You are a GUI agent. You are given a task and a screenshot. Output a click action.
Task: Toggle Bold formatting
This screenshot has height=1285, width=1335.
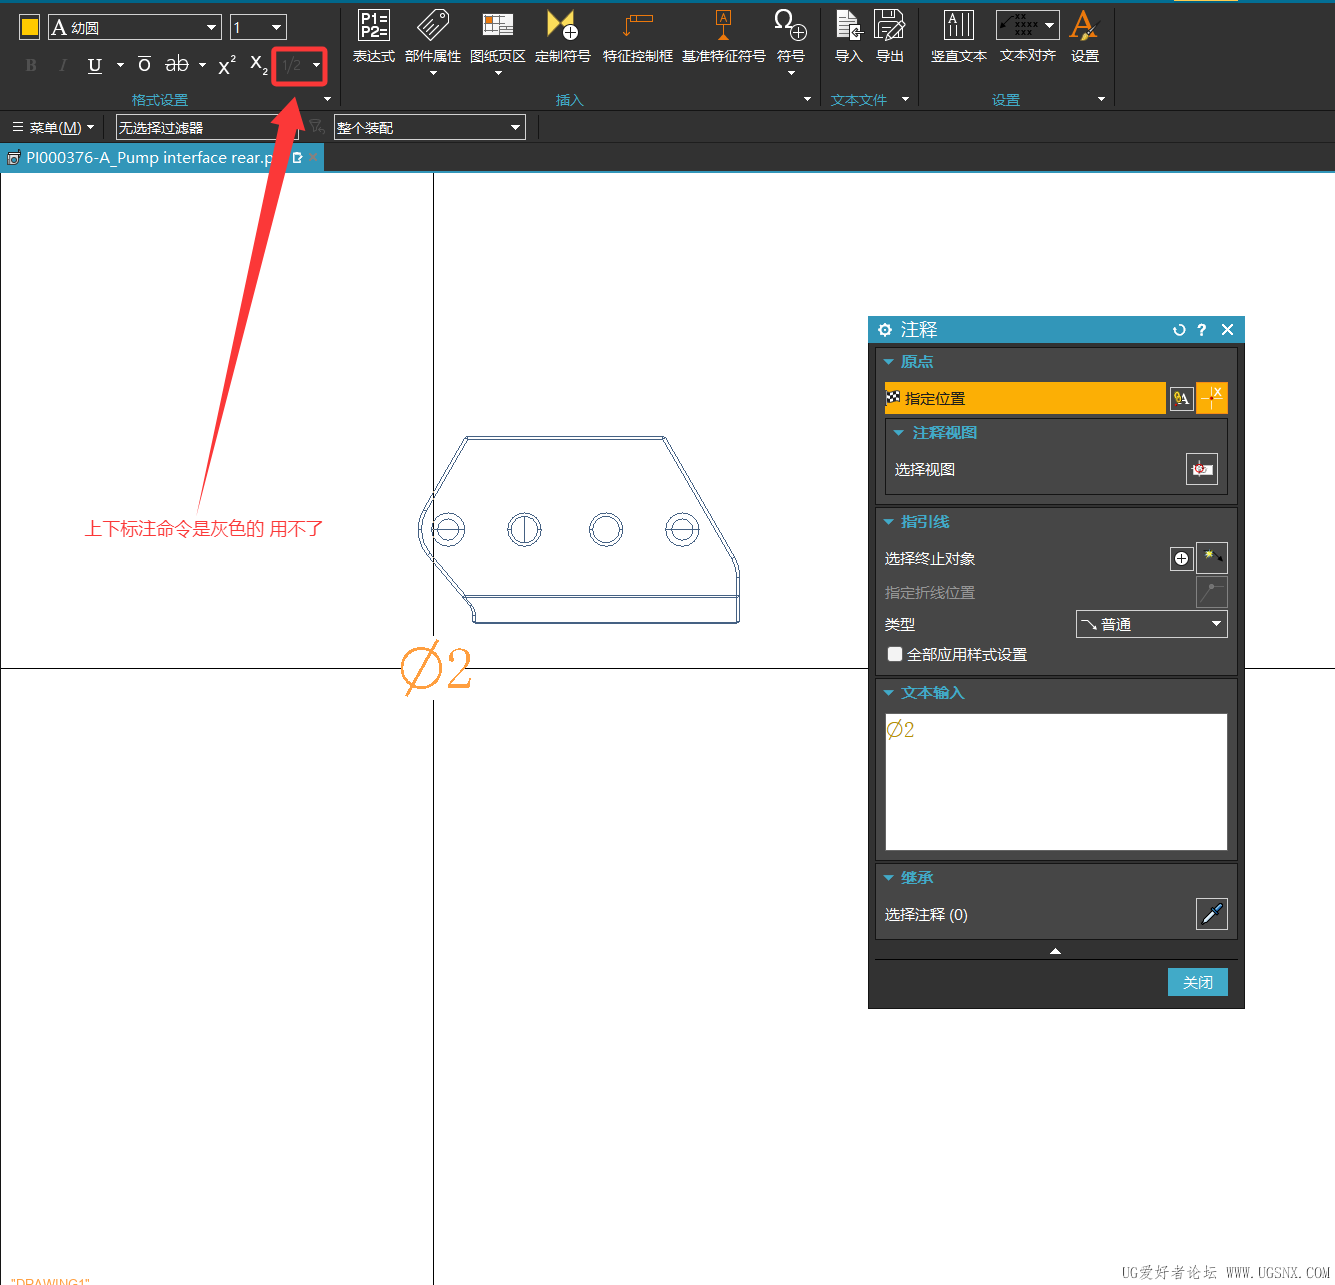coord(31,65)
